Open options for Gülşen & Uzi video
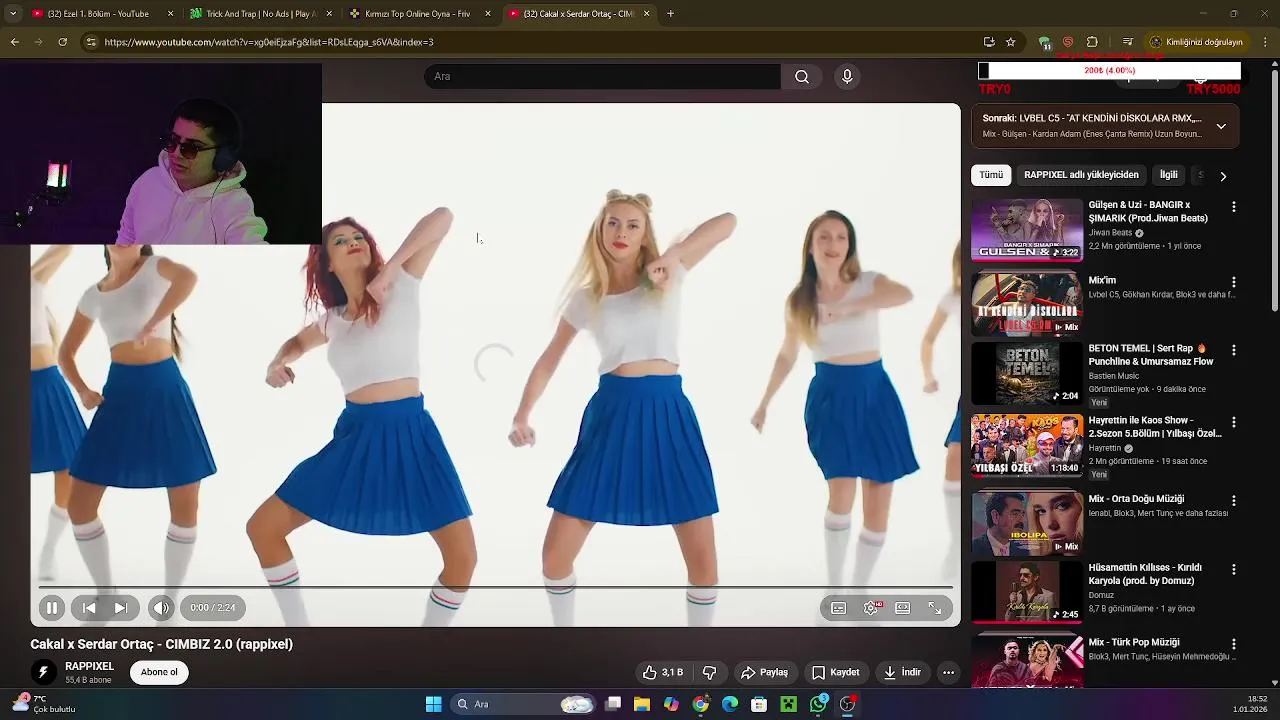The width and height of the screenshot is (1280, 720). pos(1233,207)
